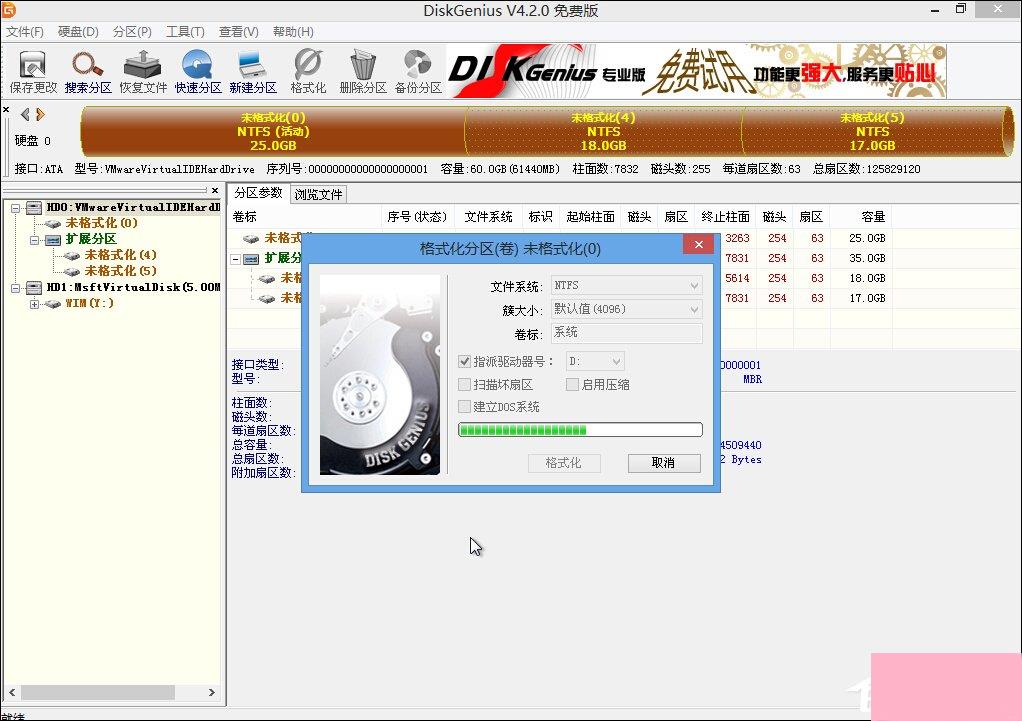Click the 3263 end cylinder cell
This screenshot has width=1022, height=721.
(x=737, y=239)
